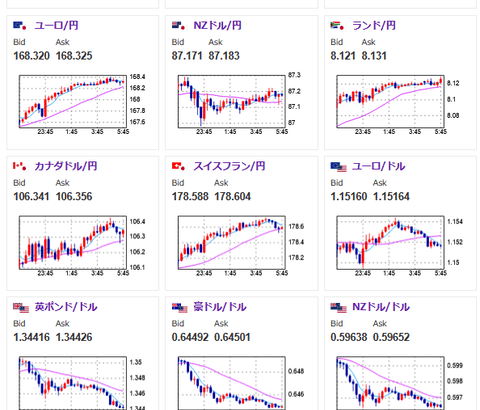Open the 英ポンド/ドル pair link

click(66, 307)
